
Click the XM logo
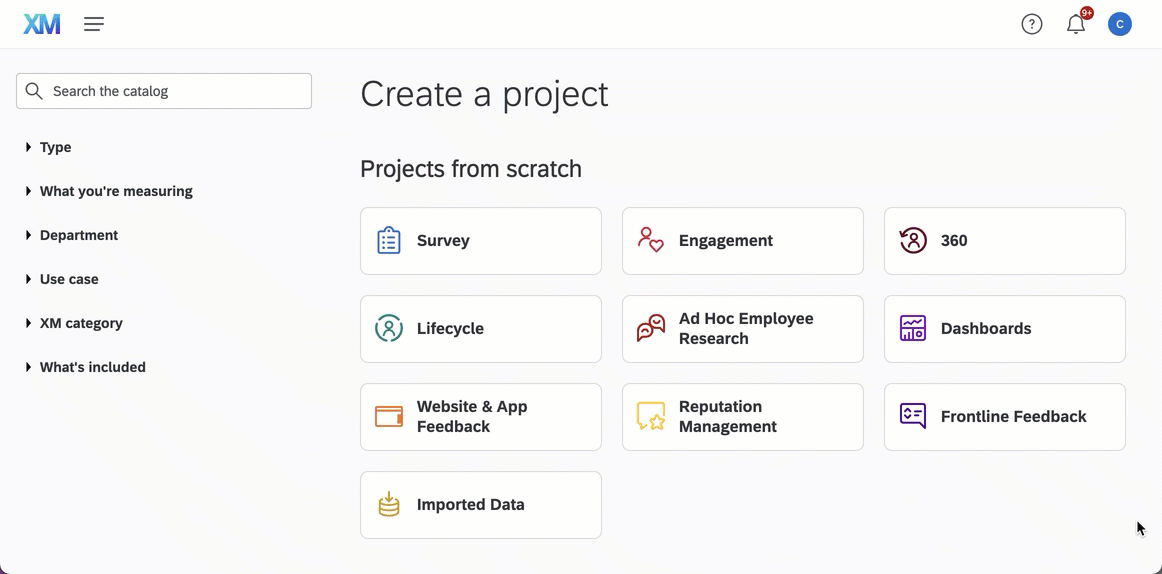coord(42,24)
